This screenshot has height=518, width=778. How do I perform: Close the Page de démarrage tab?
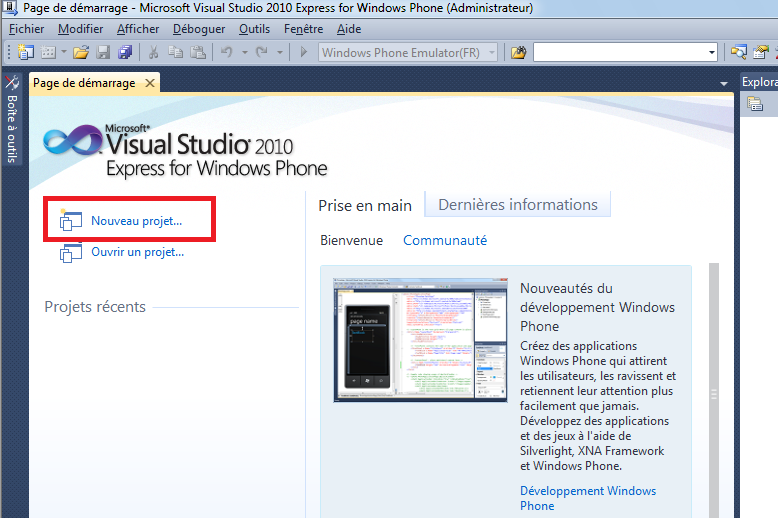(x=150, y=83)
